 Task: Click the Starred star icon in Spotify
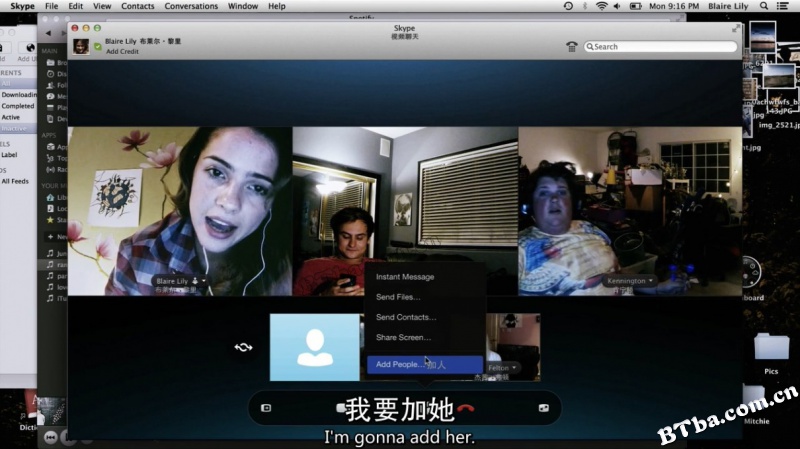(x=51, y=220)
